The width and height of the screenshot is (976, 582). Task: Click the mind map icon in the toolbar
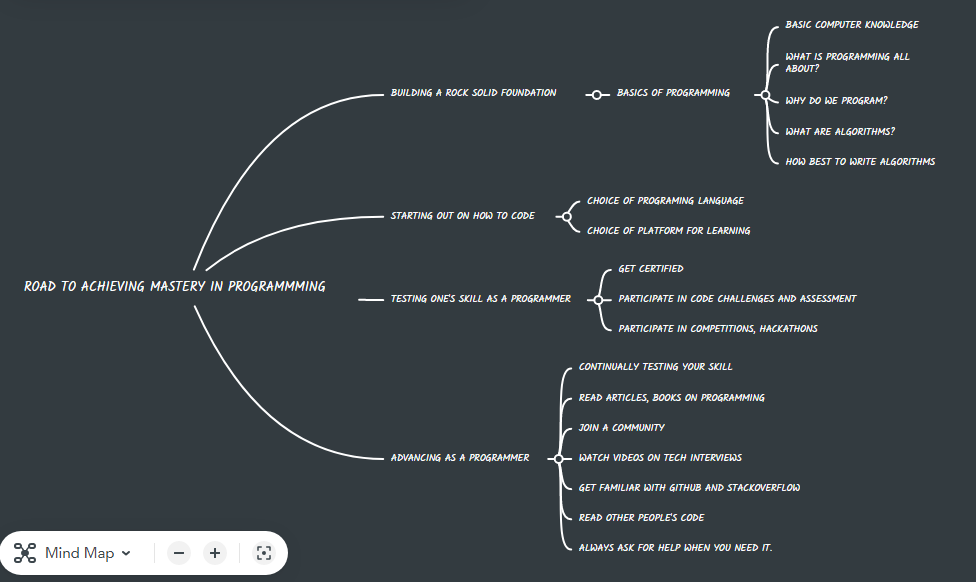tap(23, 553)
